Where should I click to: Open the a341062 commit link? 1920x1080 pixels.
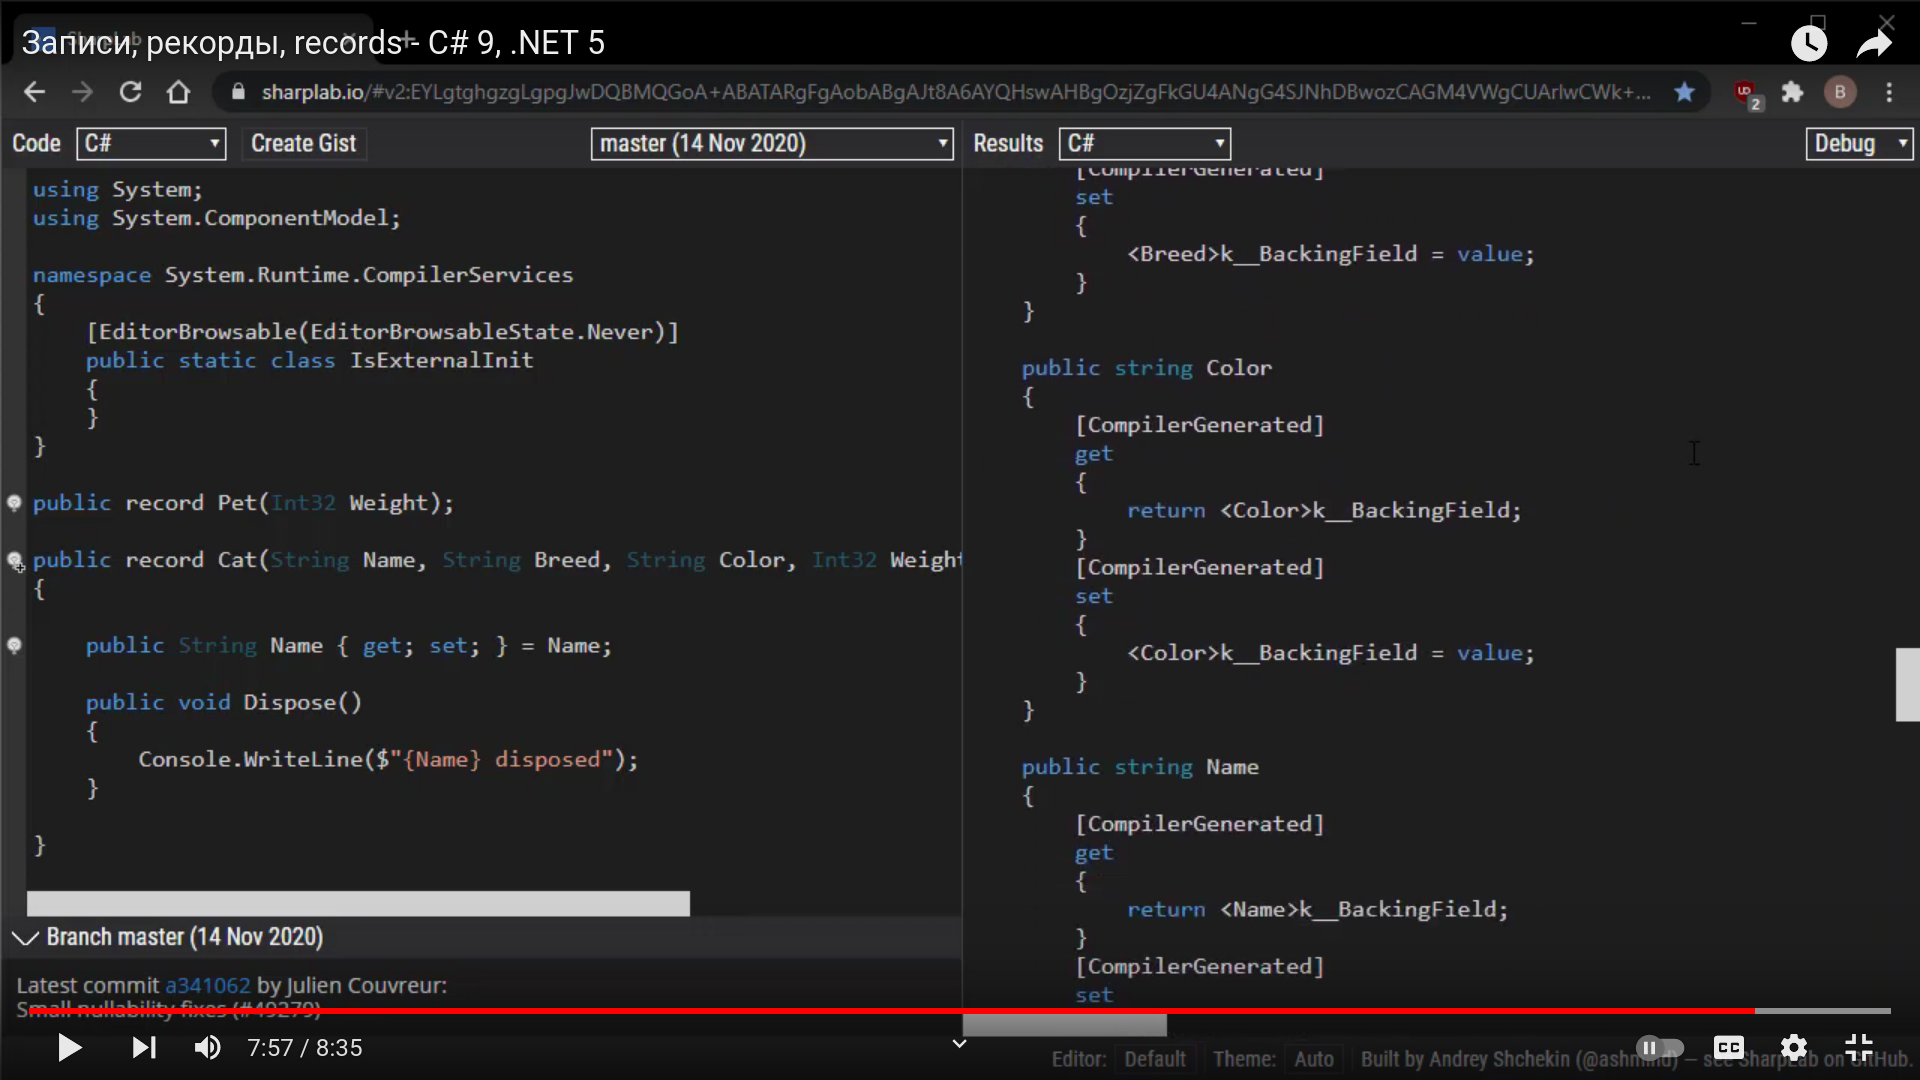207,985
